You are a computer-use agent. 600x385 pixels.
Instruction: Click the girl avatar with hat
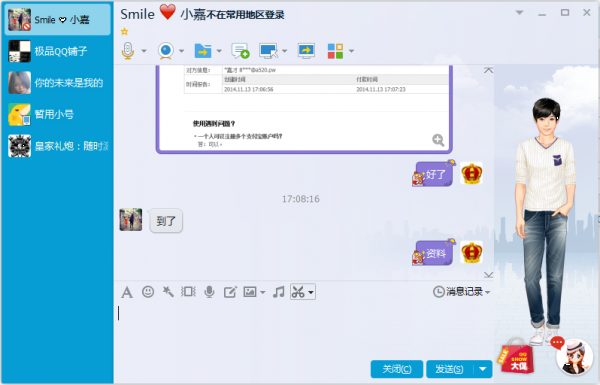574,356
